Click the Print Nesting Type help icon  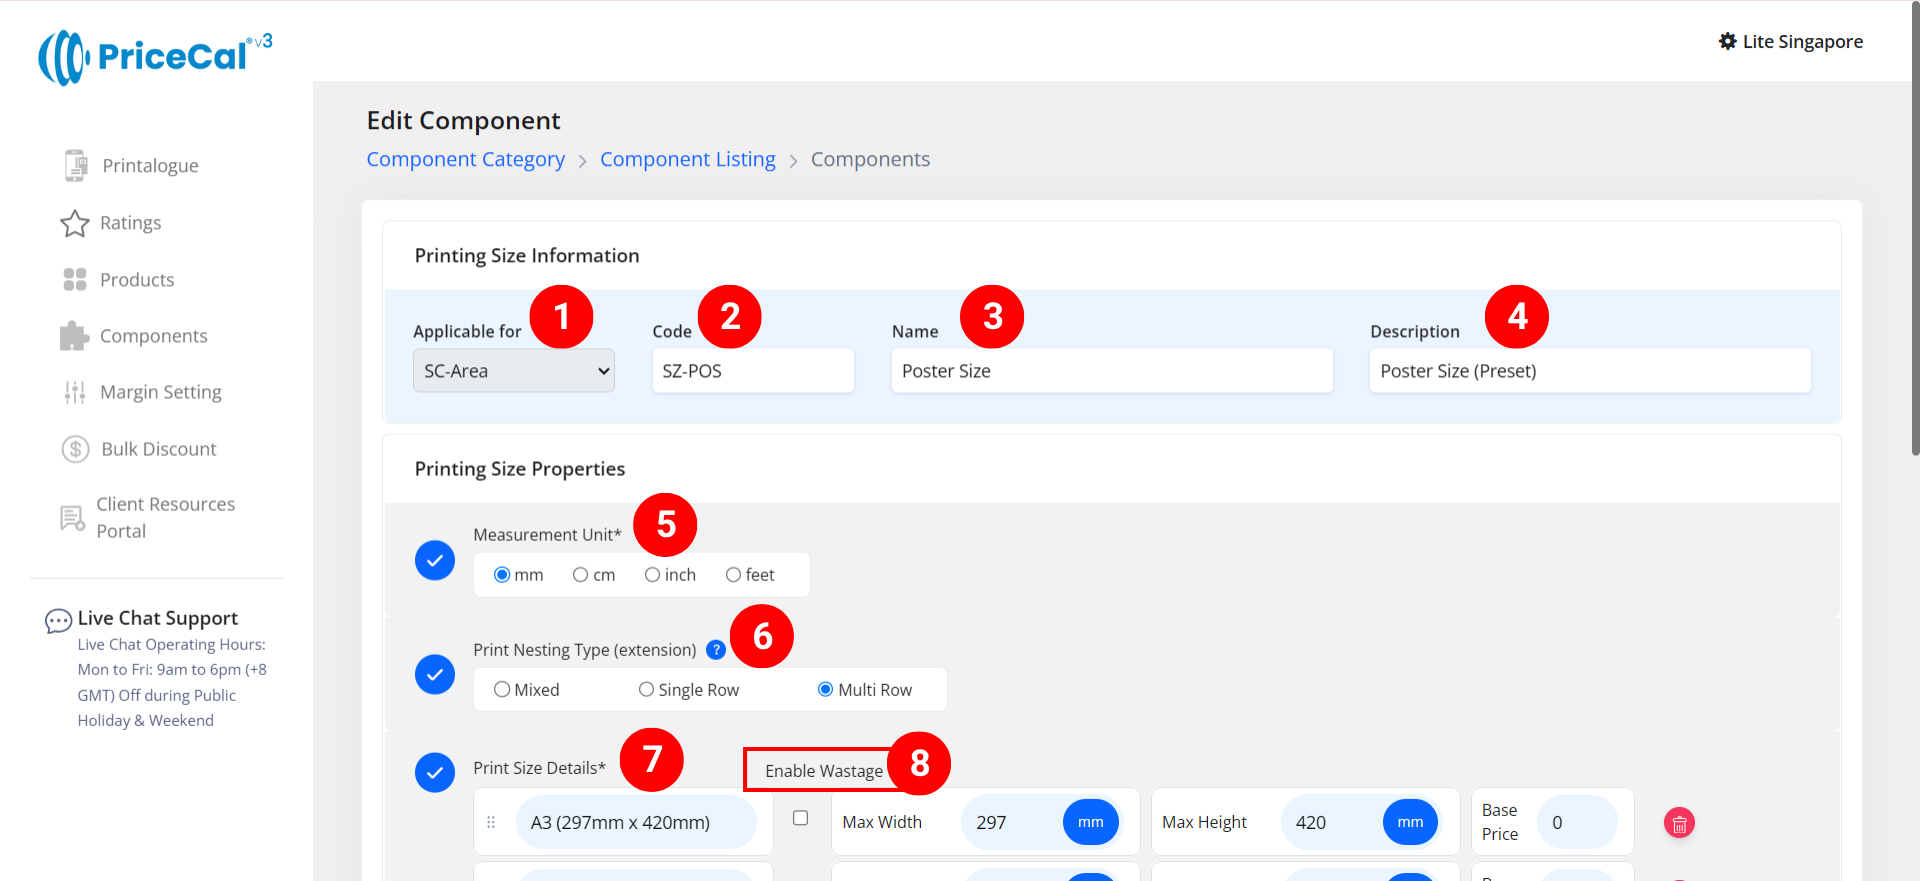716,650
